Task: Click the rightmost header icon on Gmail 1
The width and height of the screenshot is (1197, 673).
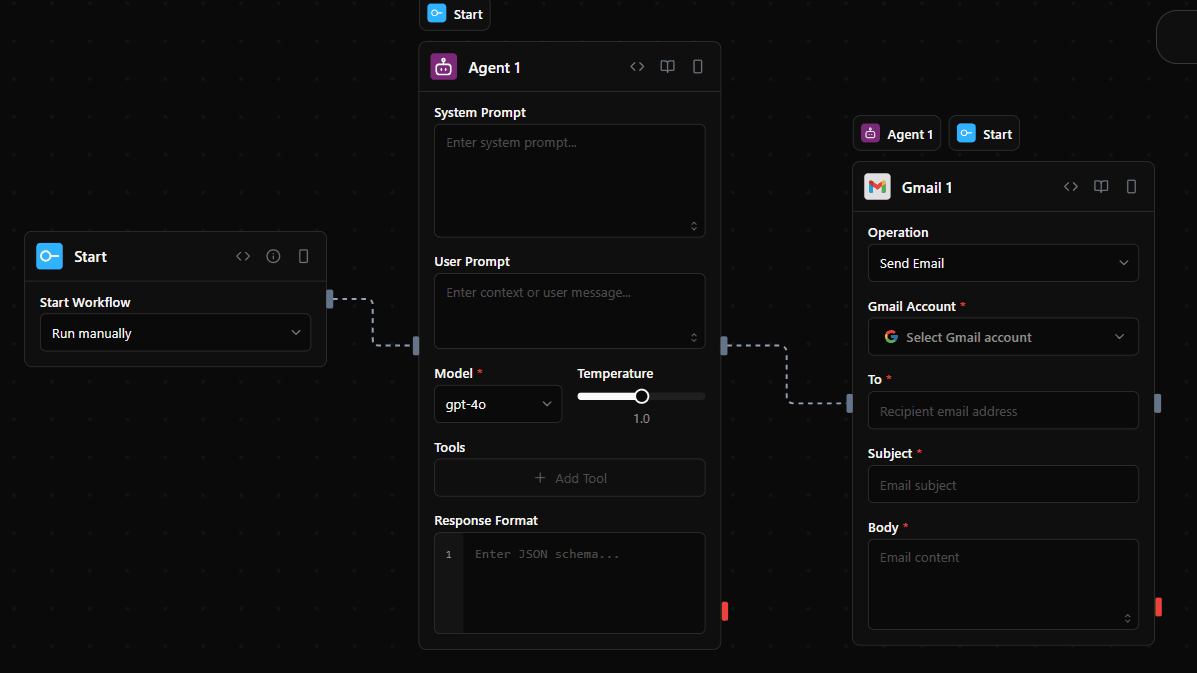Action: click(1131, 187)
